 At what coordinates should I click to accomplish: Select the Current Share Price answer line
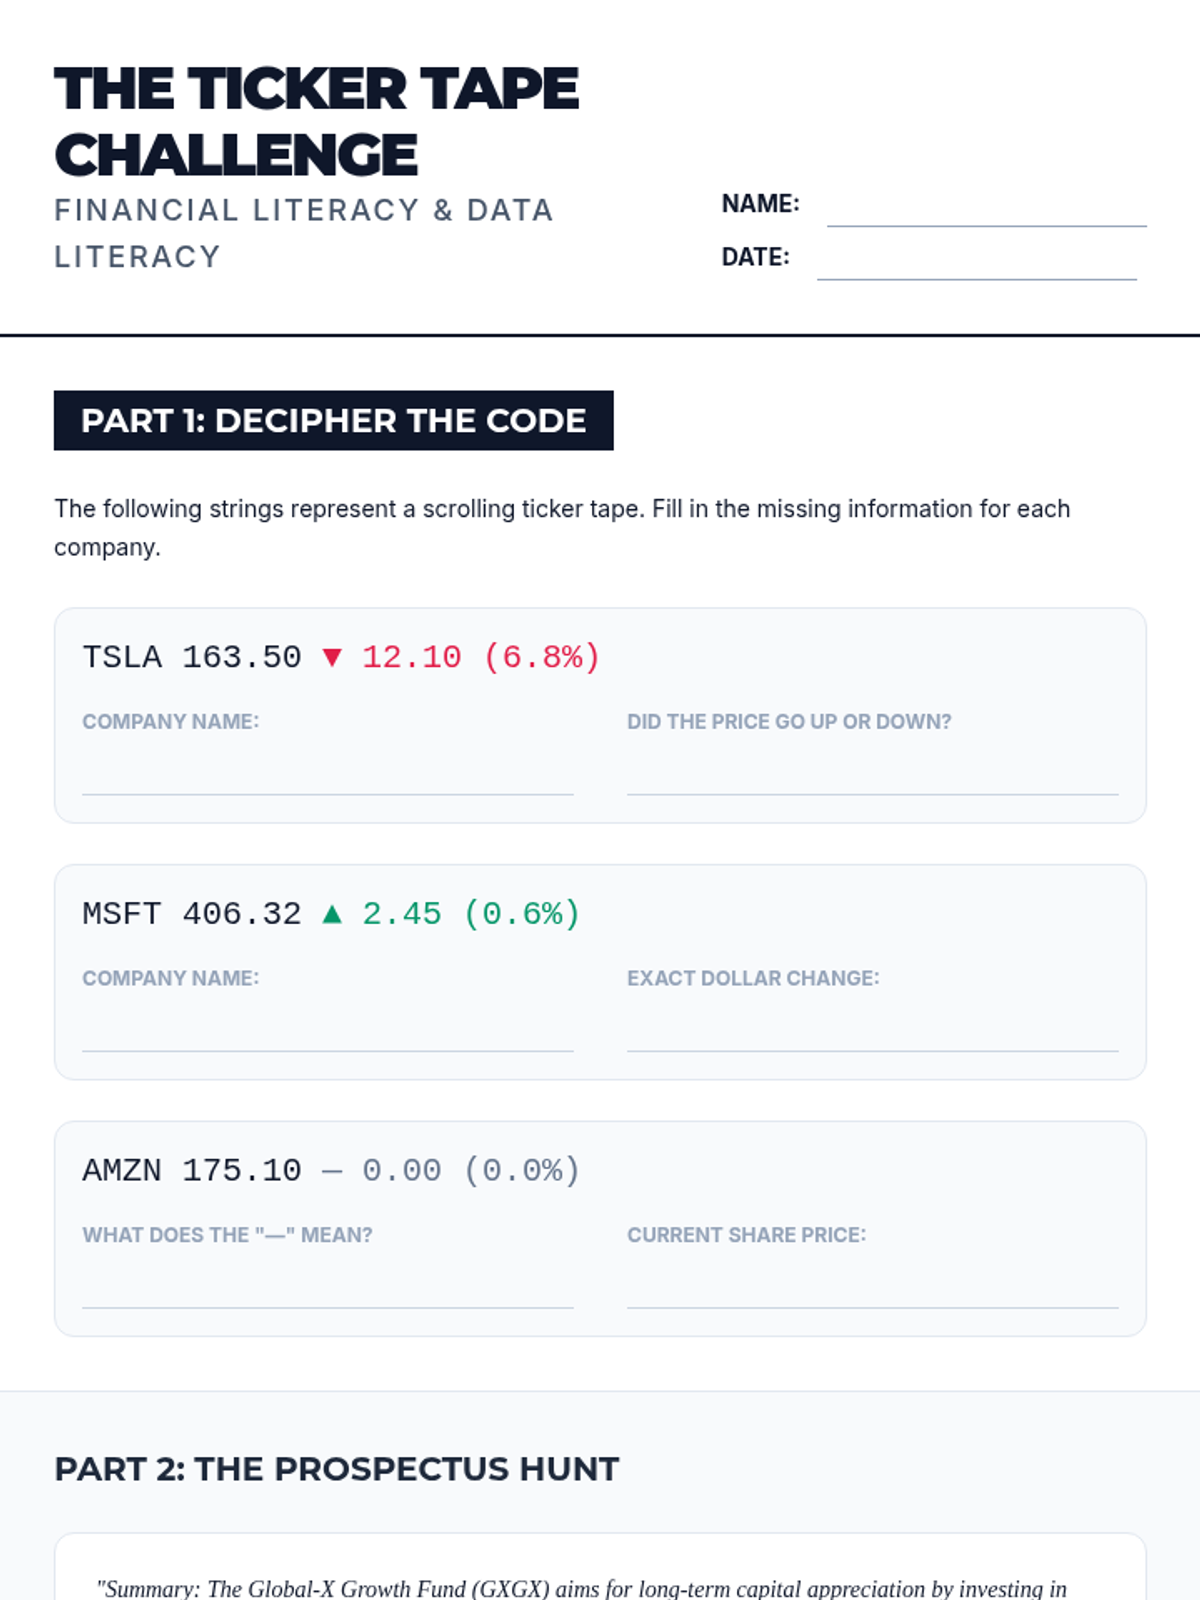pyautogui.click(x=872, y=1286)
